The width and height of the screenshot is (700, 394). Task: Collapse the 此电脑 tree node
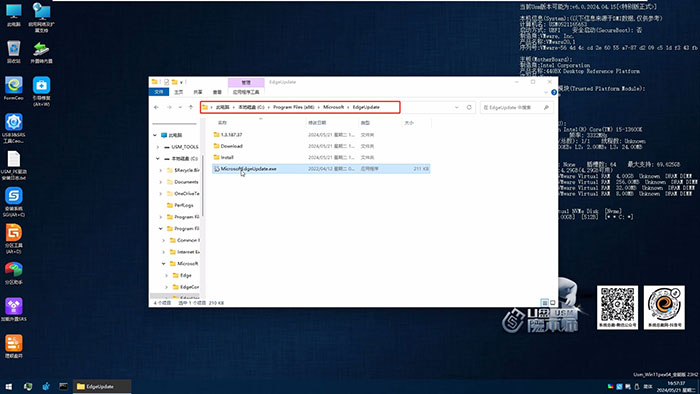pos(155,135)
